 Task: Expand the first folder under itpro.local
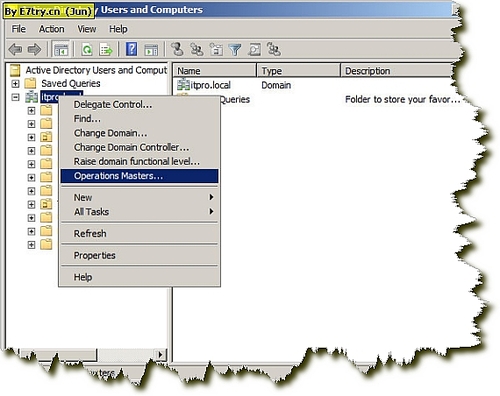click(31, 110)
